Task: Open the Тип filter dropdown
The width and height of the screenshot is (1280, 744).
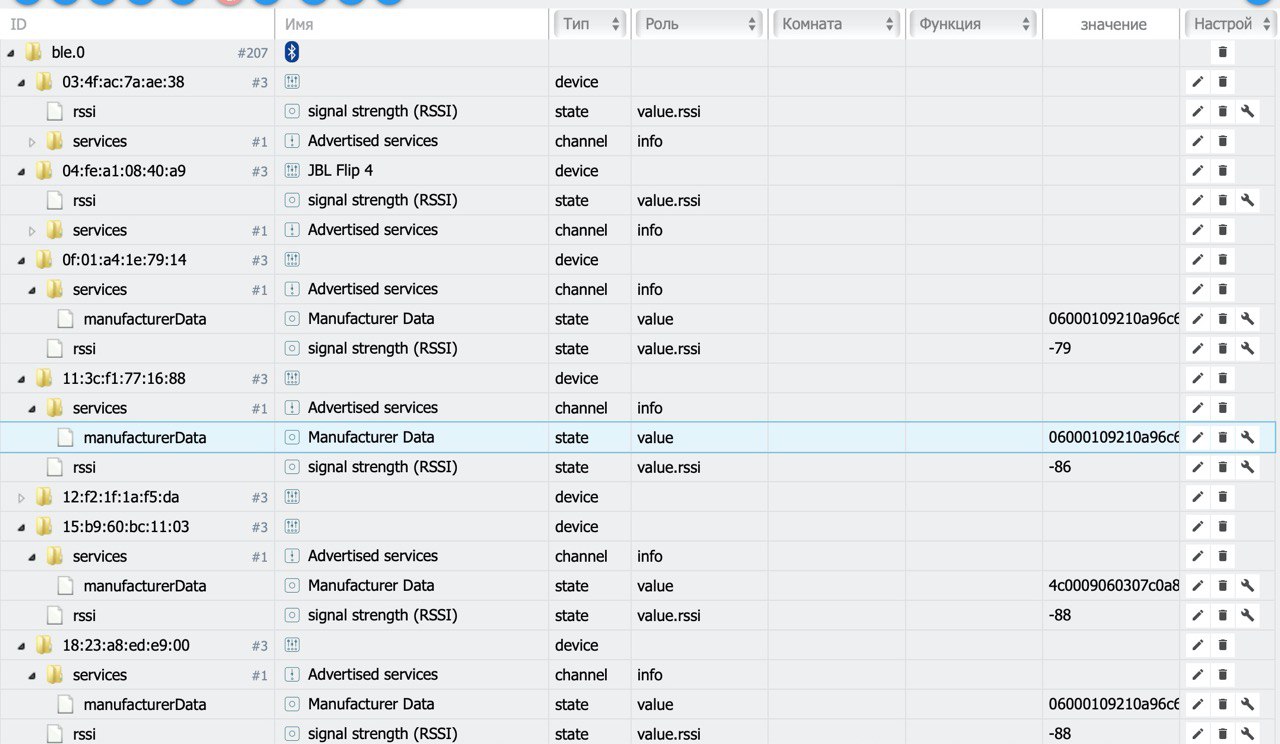Action: [x=590, y=23]
